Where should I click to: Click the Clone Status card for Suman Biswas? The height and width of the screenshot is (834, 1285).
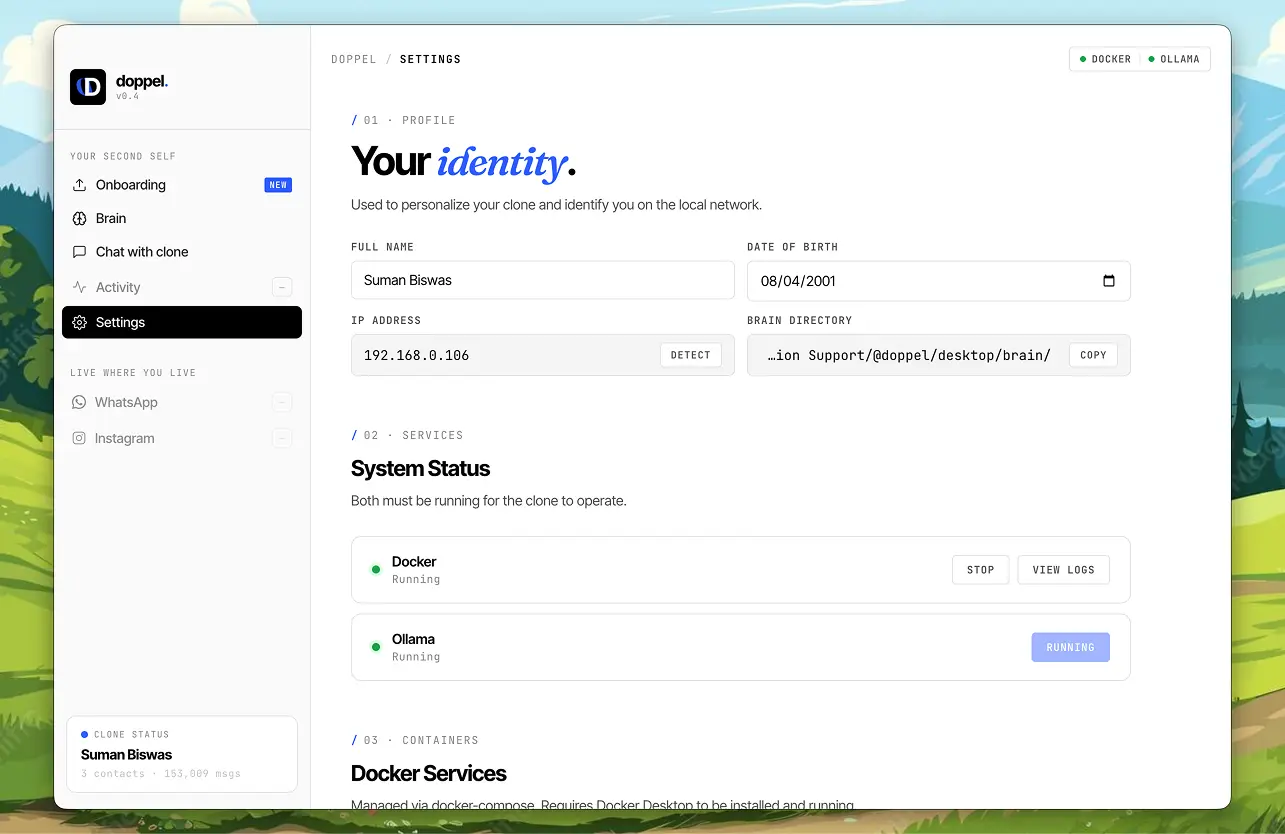182,754
